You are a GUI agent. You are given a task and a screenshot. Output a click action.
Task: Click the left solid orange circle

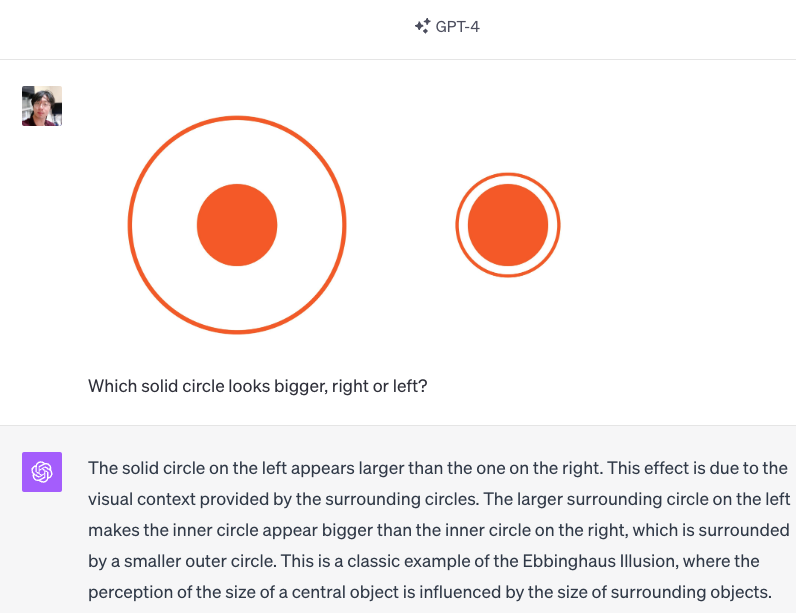pos(237,225)
